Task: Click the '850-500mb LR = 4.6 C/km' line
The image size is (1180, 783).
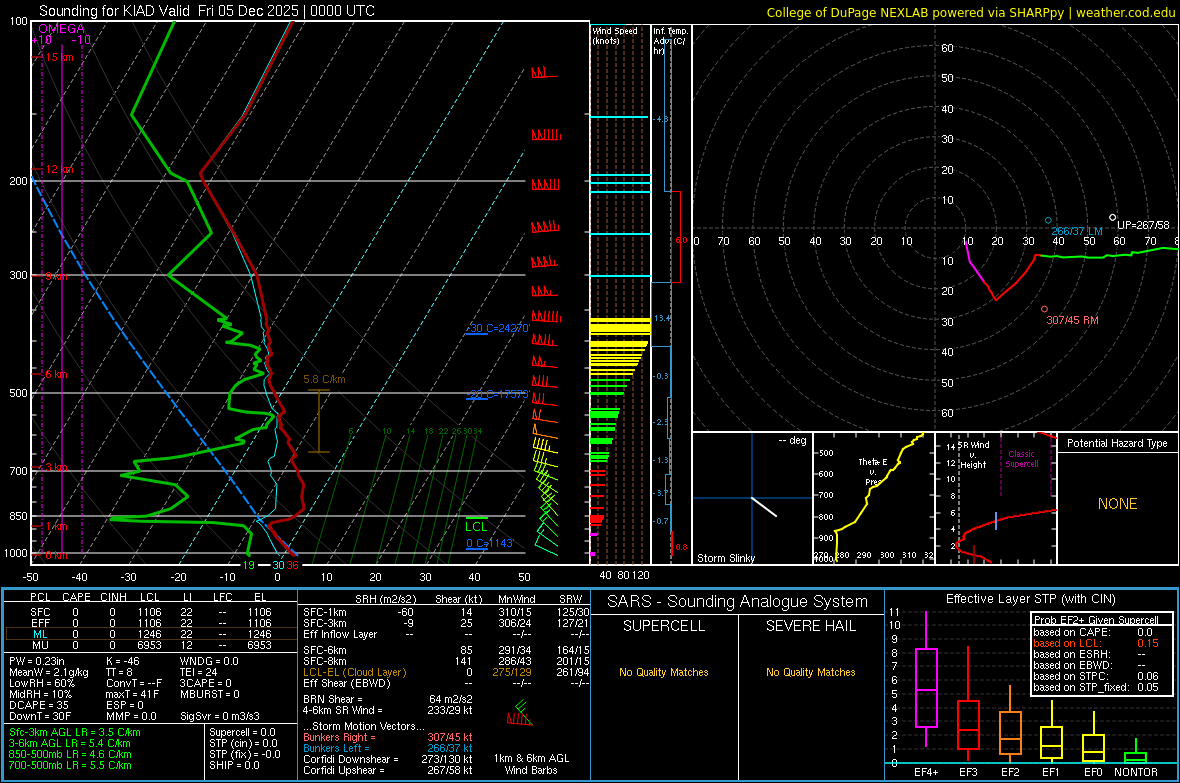Action: pyautogui.click(x=70, y=754)
